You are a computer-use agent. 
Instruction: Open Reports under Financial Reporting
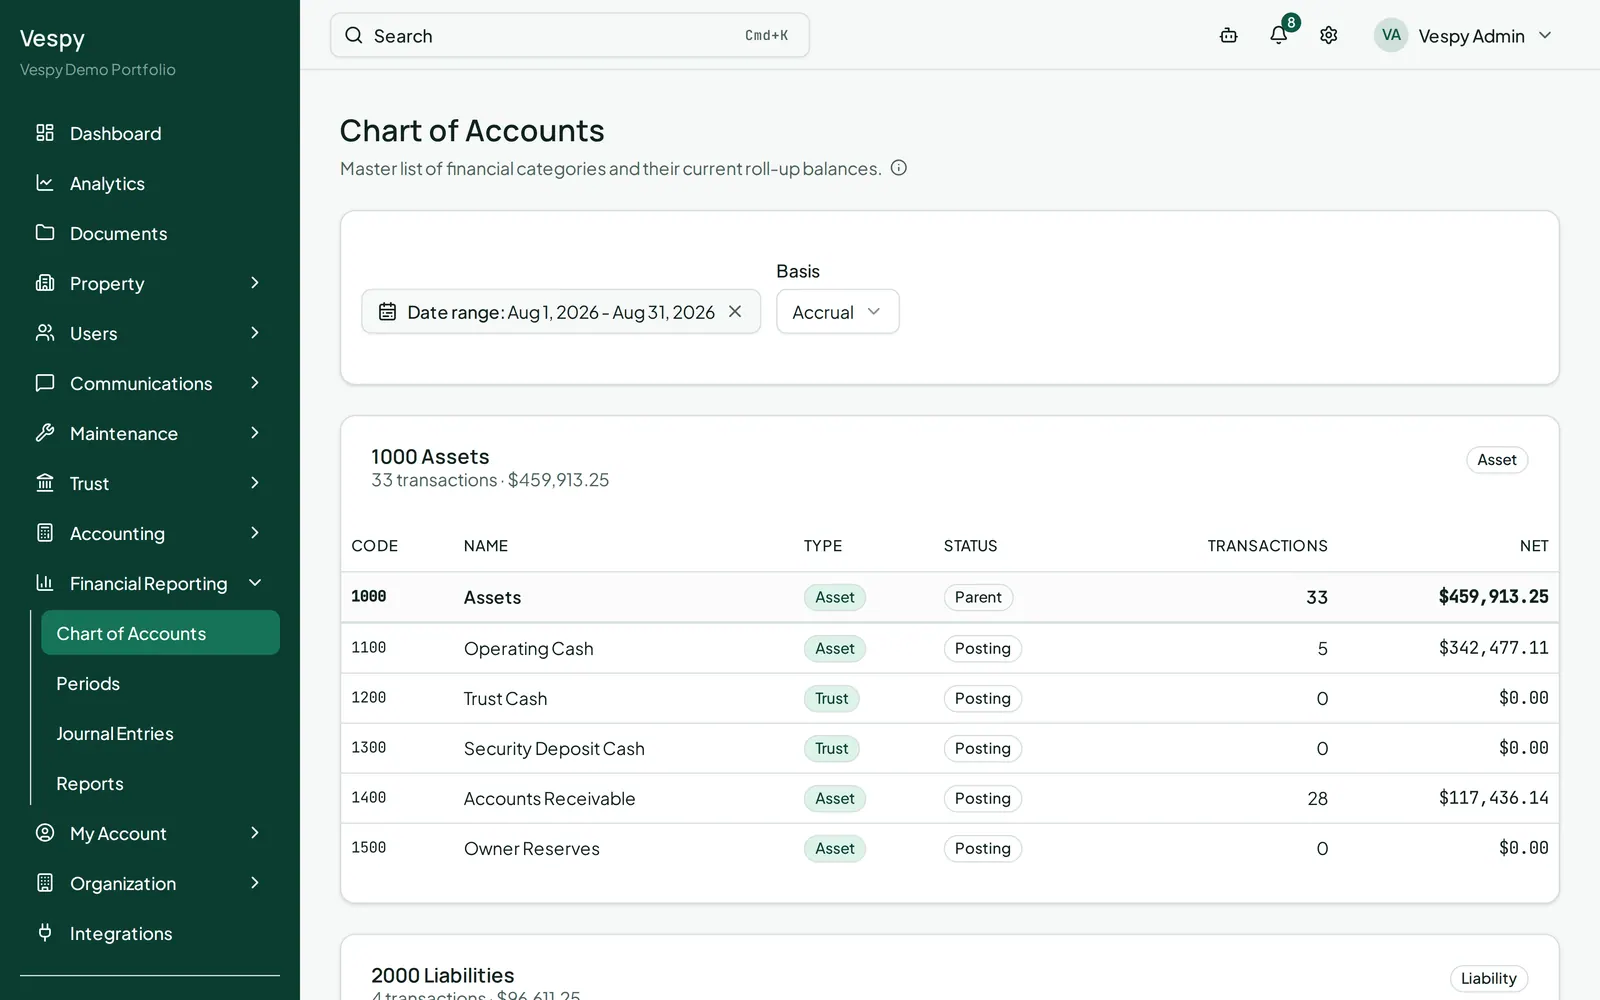(x=90, y=783)
